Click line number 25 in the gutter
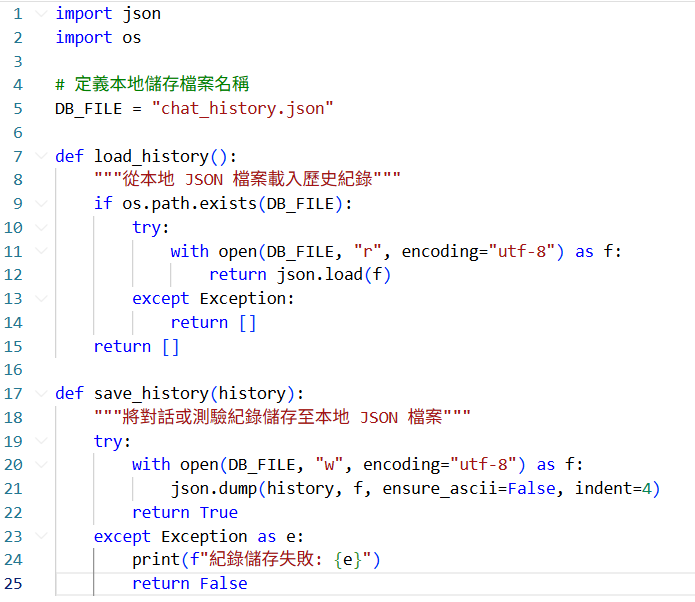The height and width of the screenshot is (602, 695). (x=13, y=583)
